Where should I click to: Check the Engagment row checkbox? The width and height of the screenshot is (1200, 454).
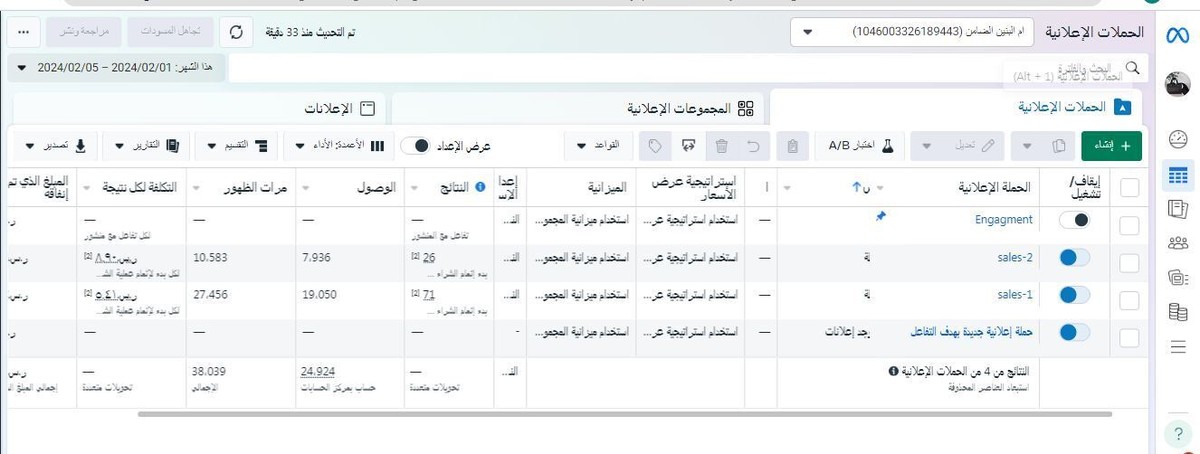1129,226
